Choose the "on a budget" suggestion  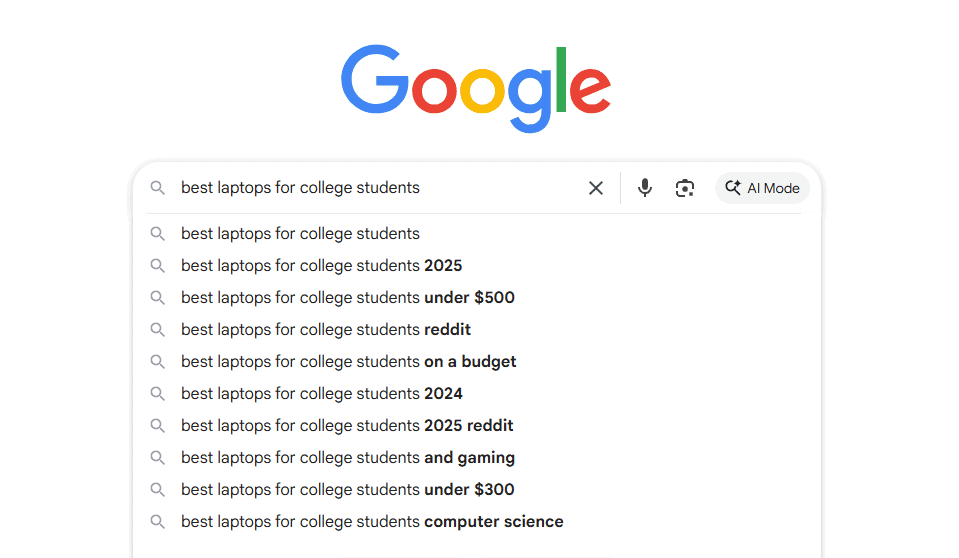348,362
